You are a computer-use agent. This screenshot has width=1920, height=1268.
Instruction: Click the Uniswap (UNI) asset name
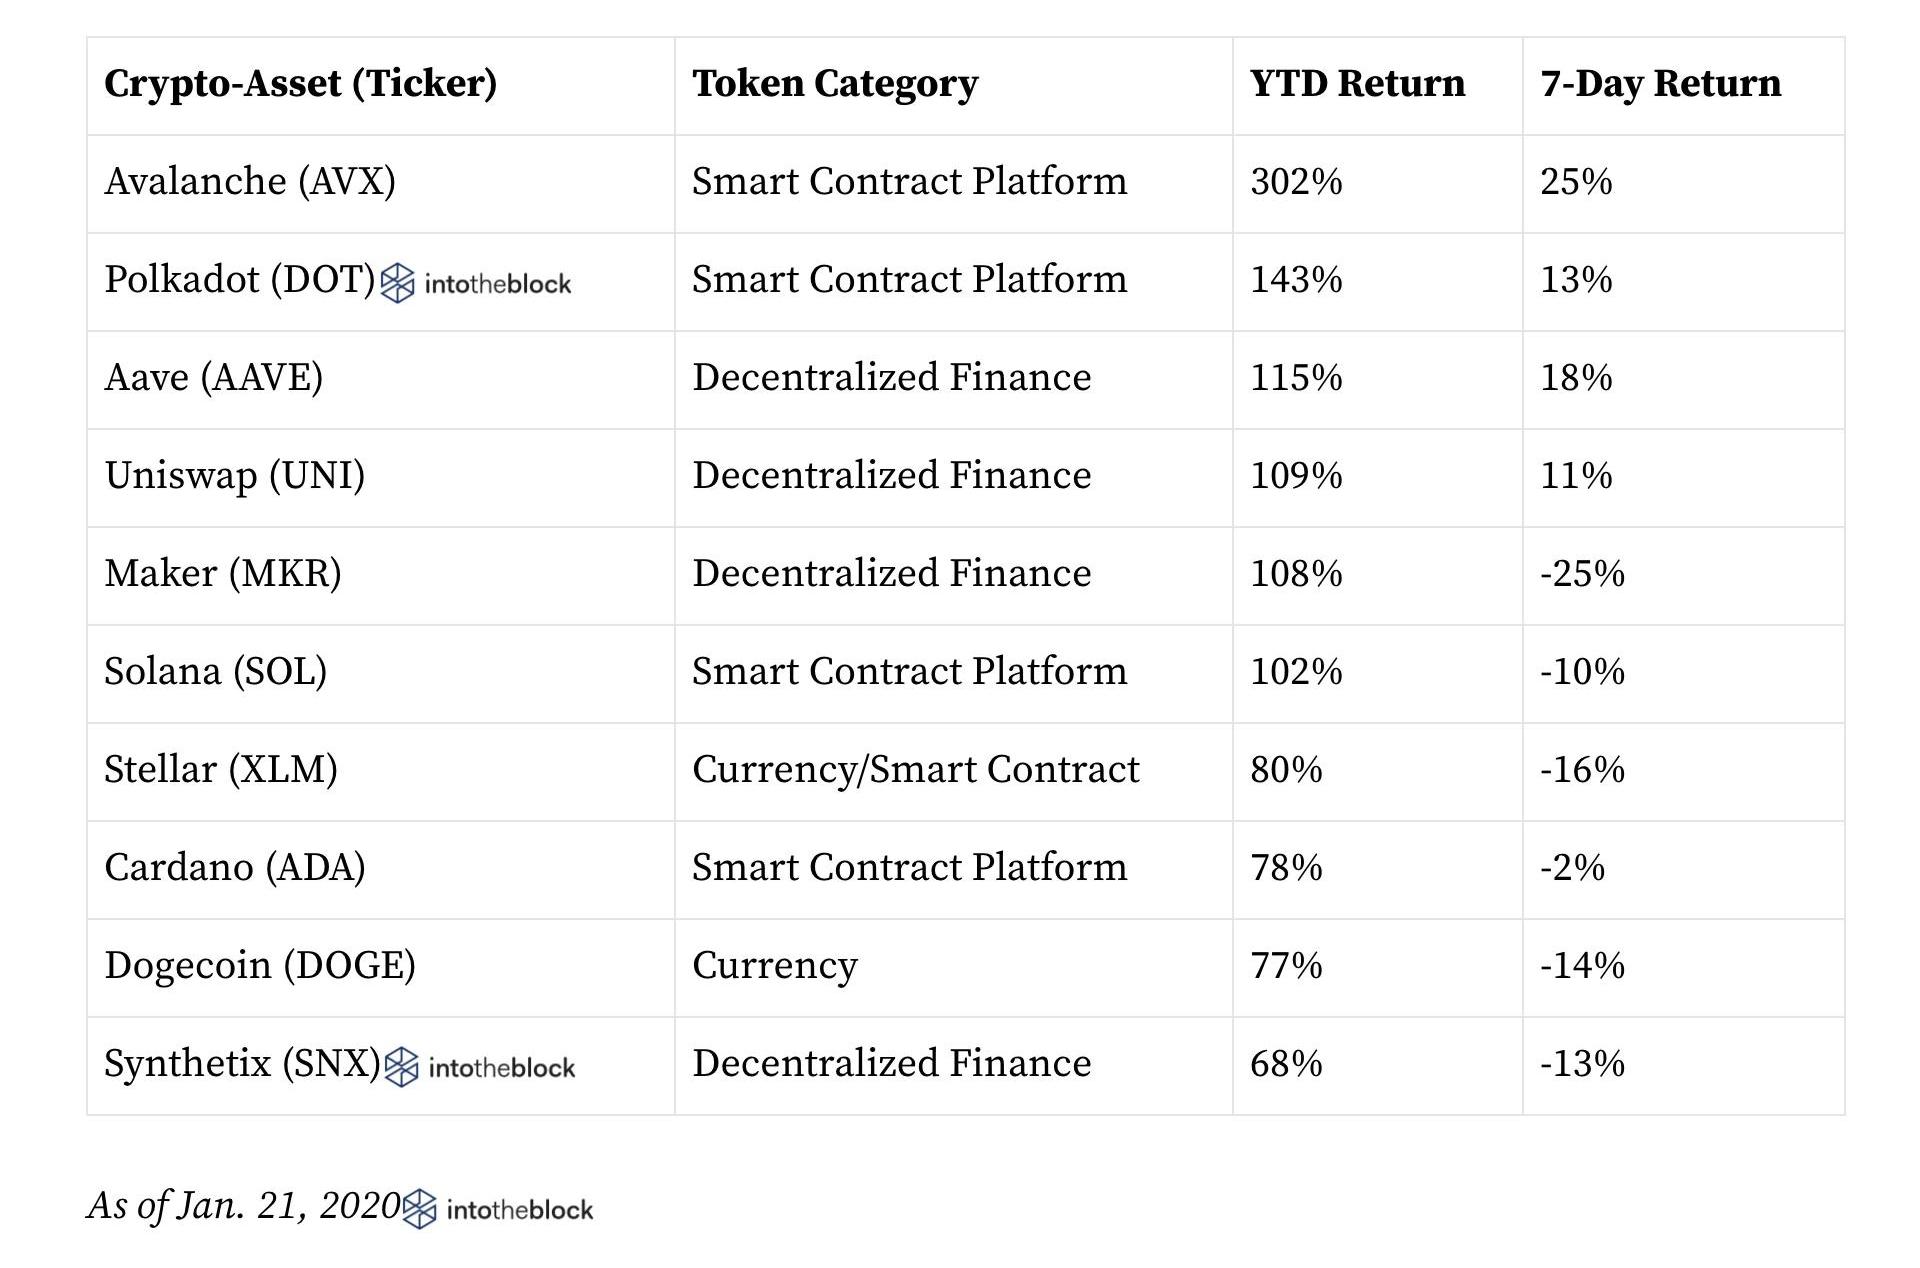click(235, 476)
